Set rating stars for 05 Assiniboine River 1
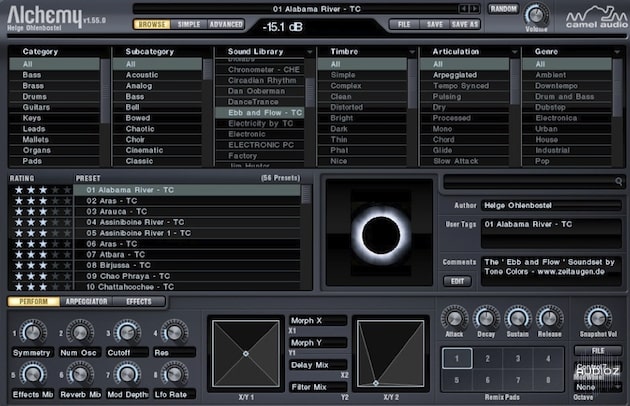Screen dimensions: 630x406 pyautogui.click(x=43, y=233)
